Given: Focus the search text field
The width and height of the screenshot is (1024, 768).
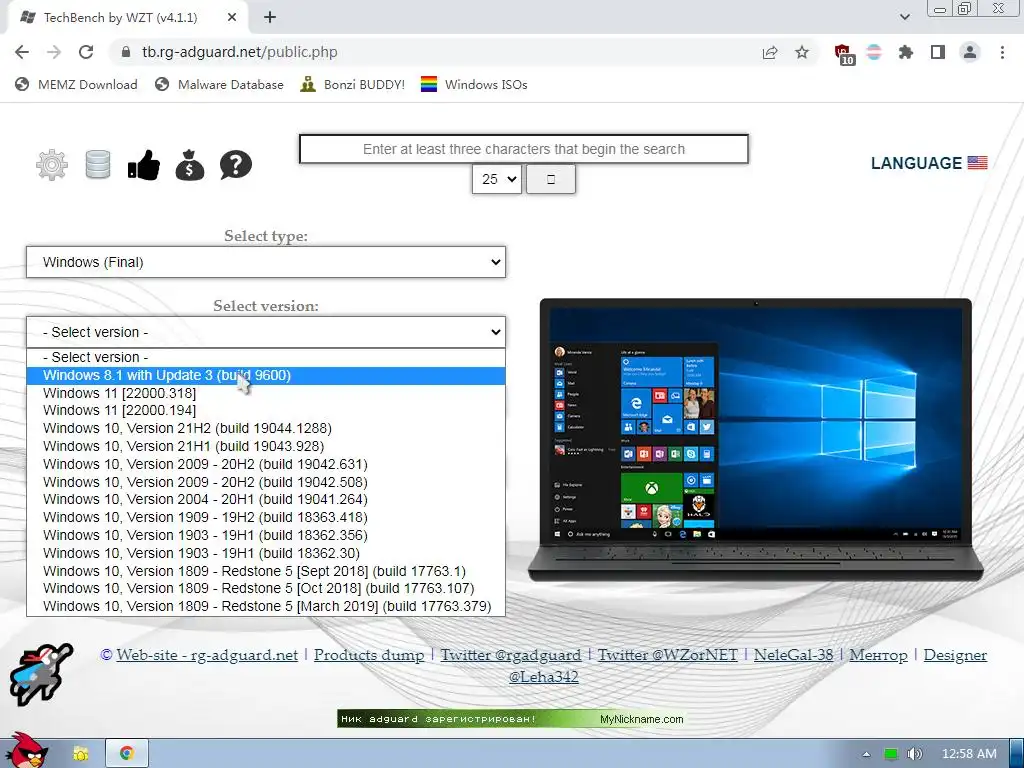Looking at the screenshot, I should 524,149.
